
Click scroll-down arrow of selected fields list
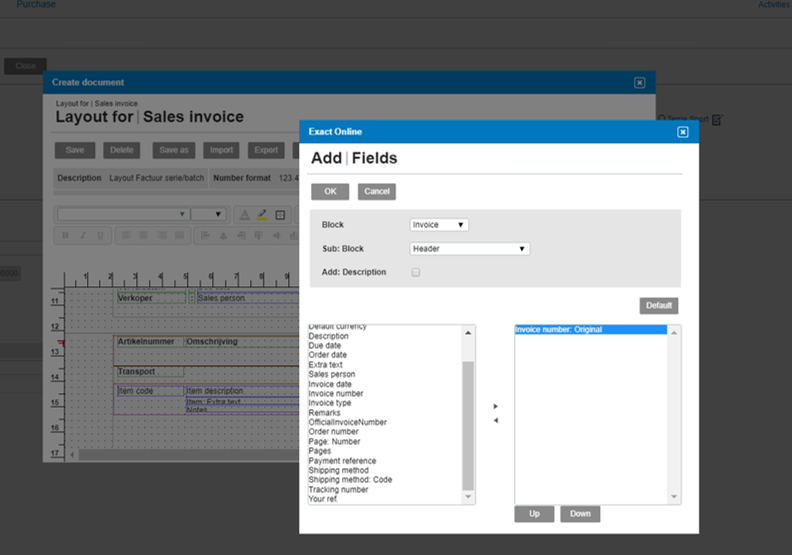(674, 497)
